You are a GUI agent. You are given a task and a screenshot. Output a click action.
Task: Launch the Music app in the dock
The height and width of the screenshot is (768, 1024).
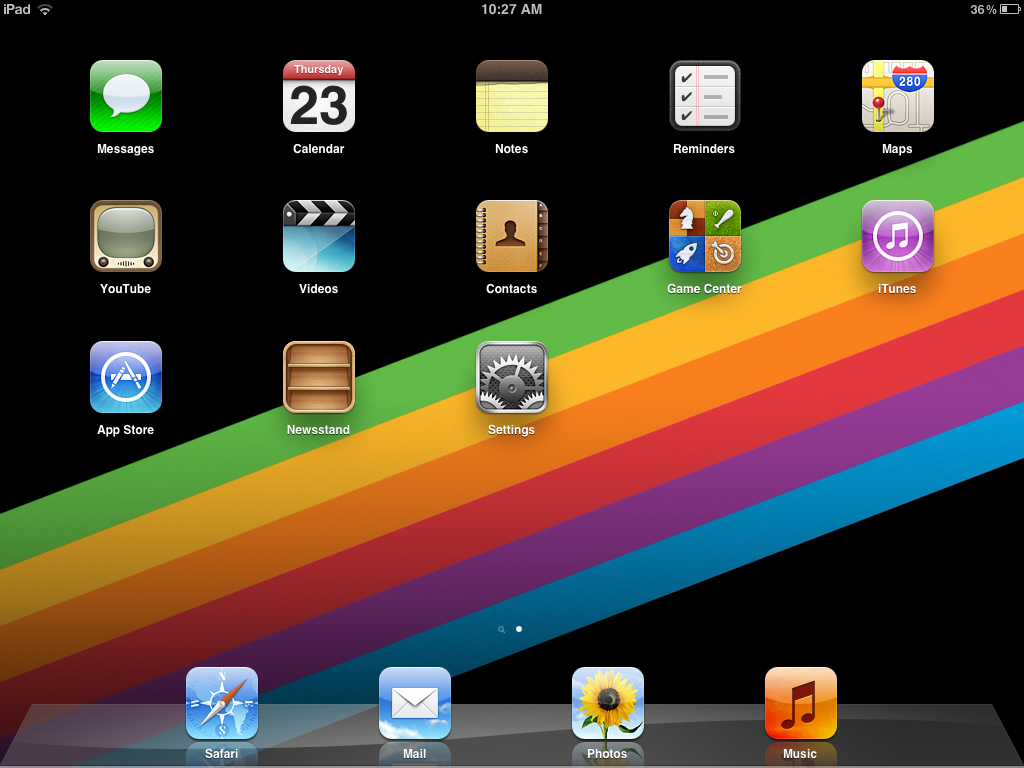tap(800, 703)
